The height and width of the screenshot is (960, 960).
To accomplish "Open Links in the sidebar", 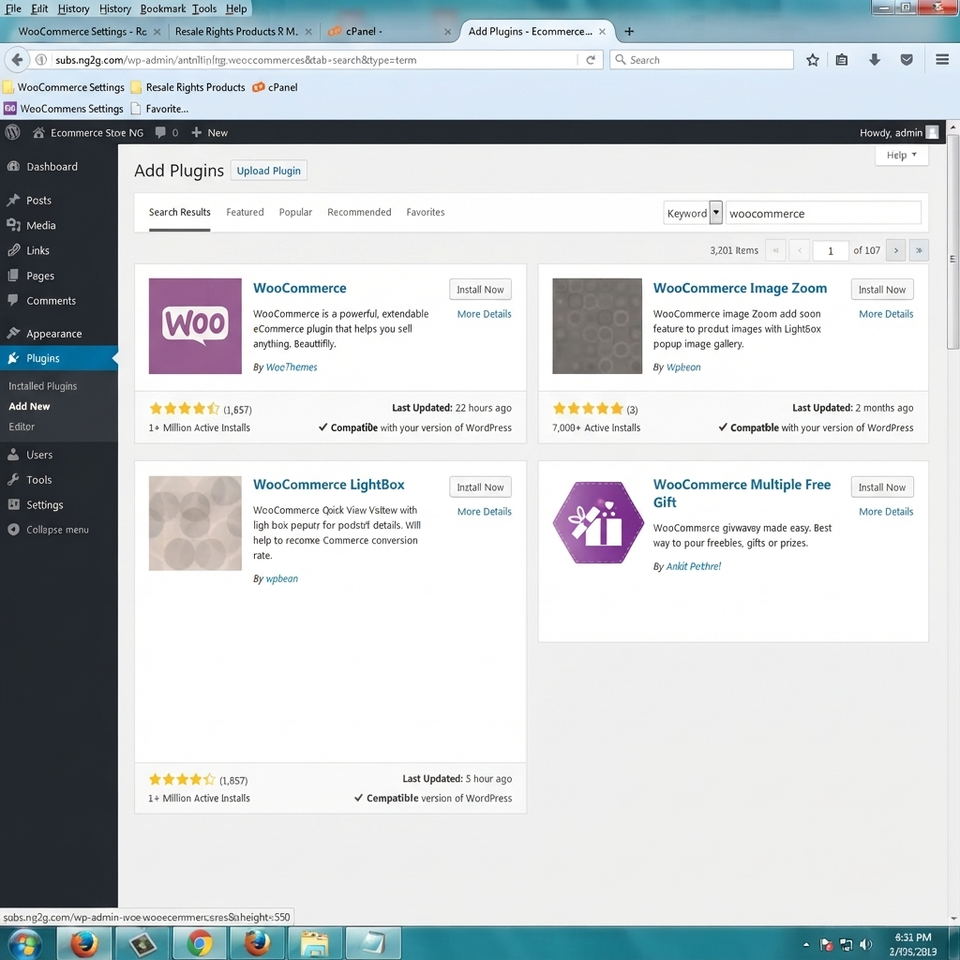I will (37, 250).
